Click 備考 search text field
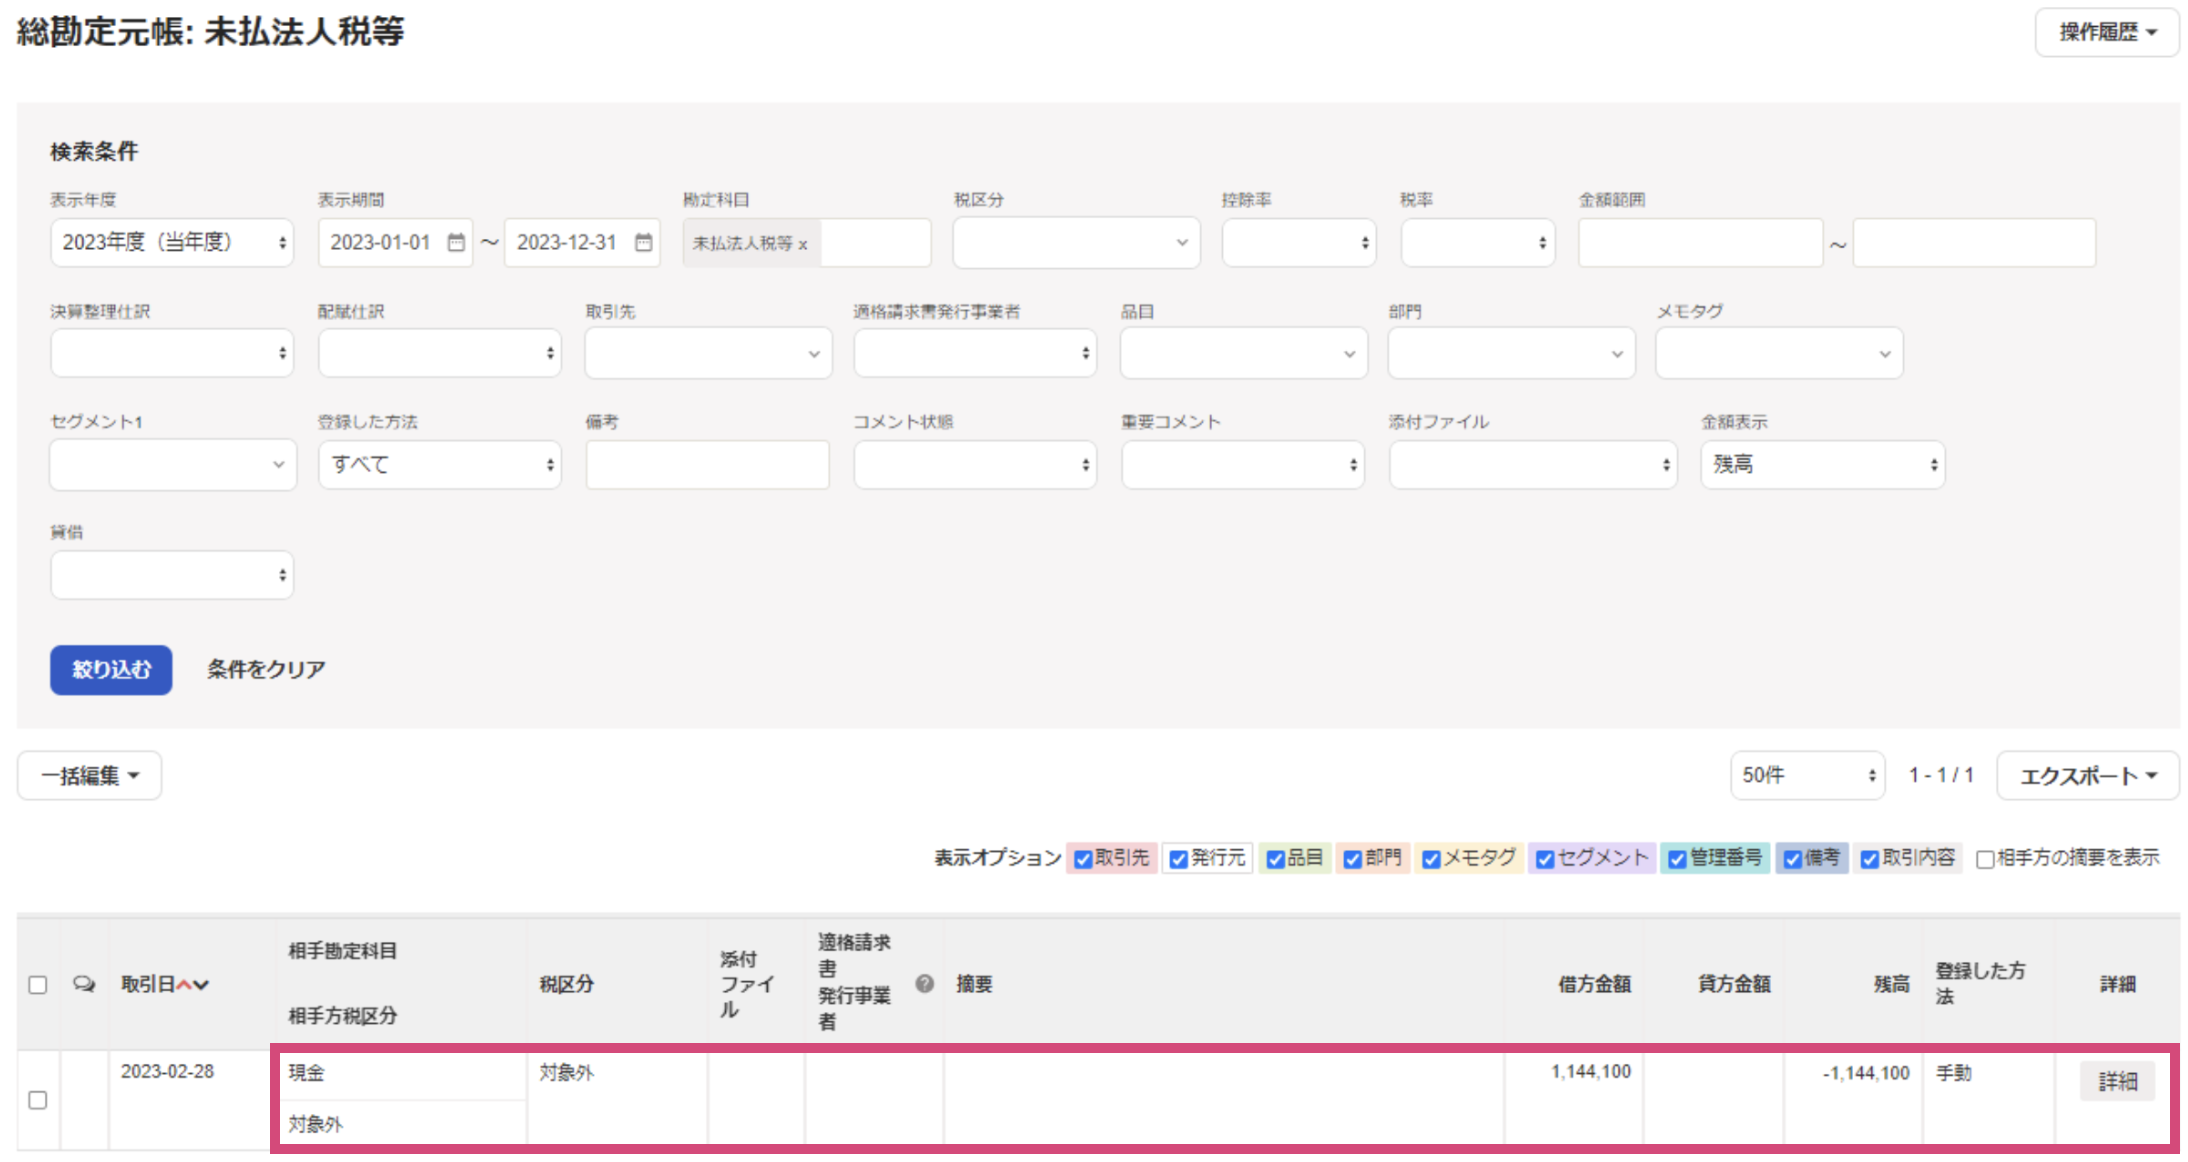 click(x=707, y=464)
